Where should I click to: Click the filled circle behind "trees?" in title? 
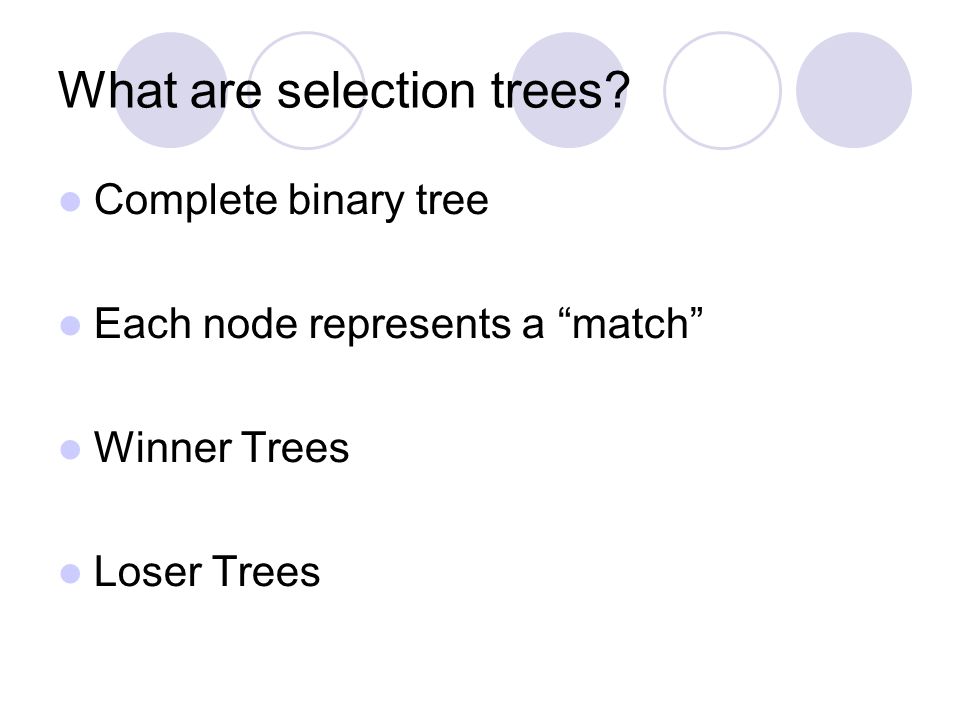pos(569,90)
